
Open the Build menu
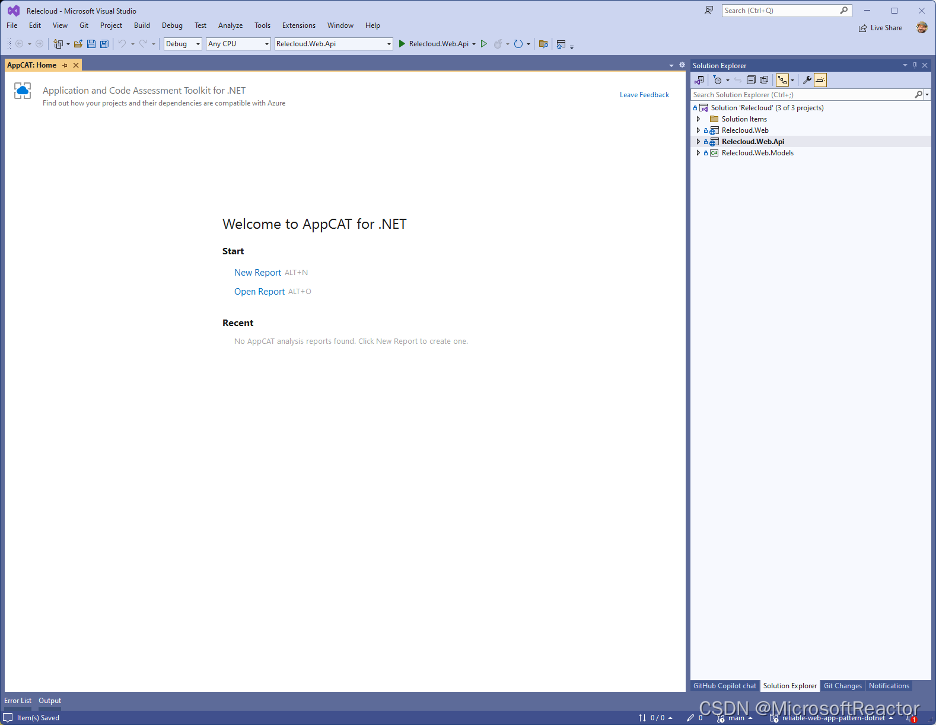point(142,26)
